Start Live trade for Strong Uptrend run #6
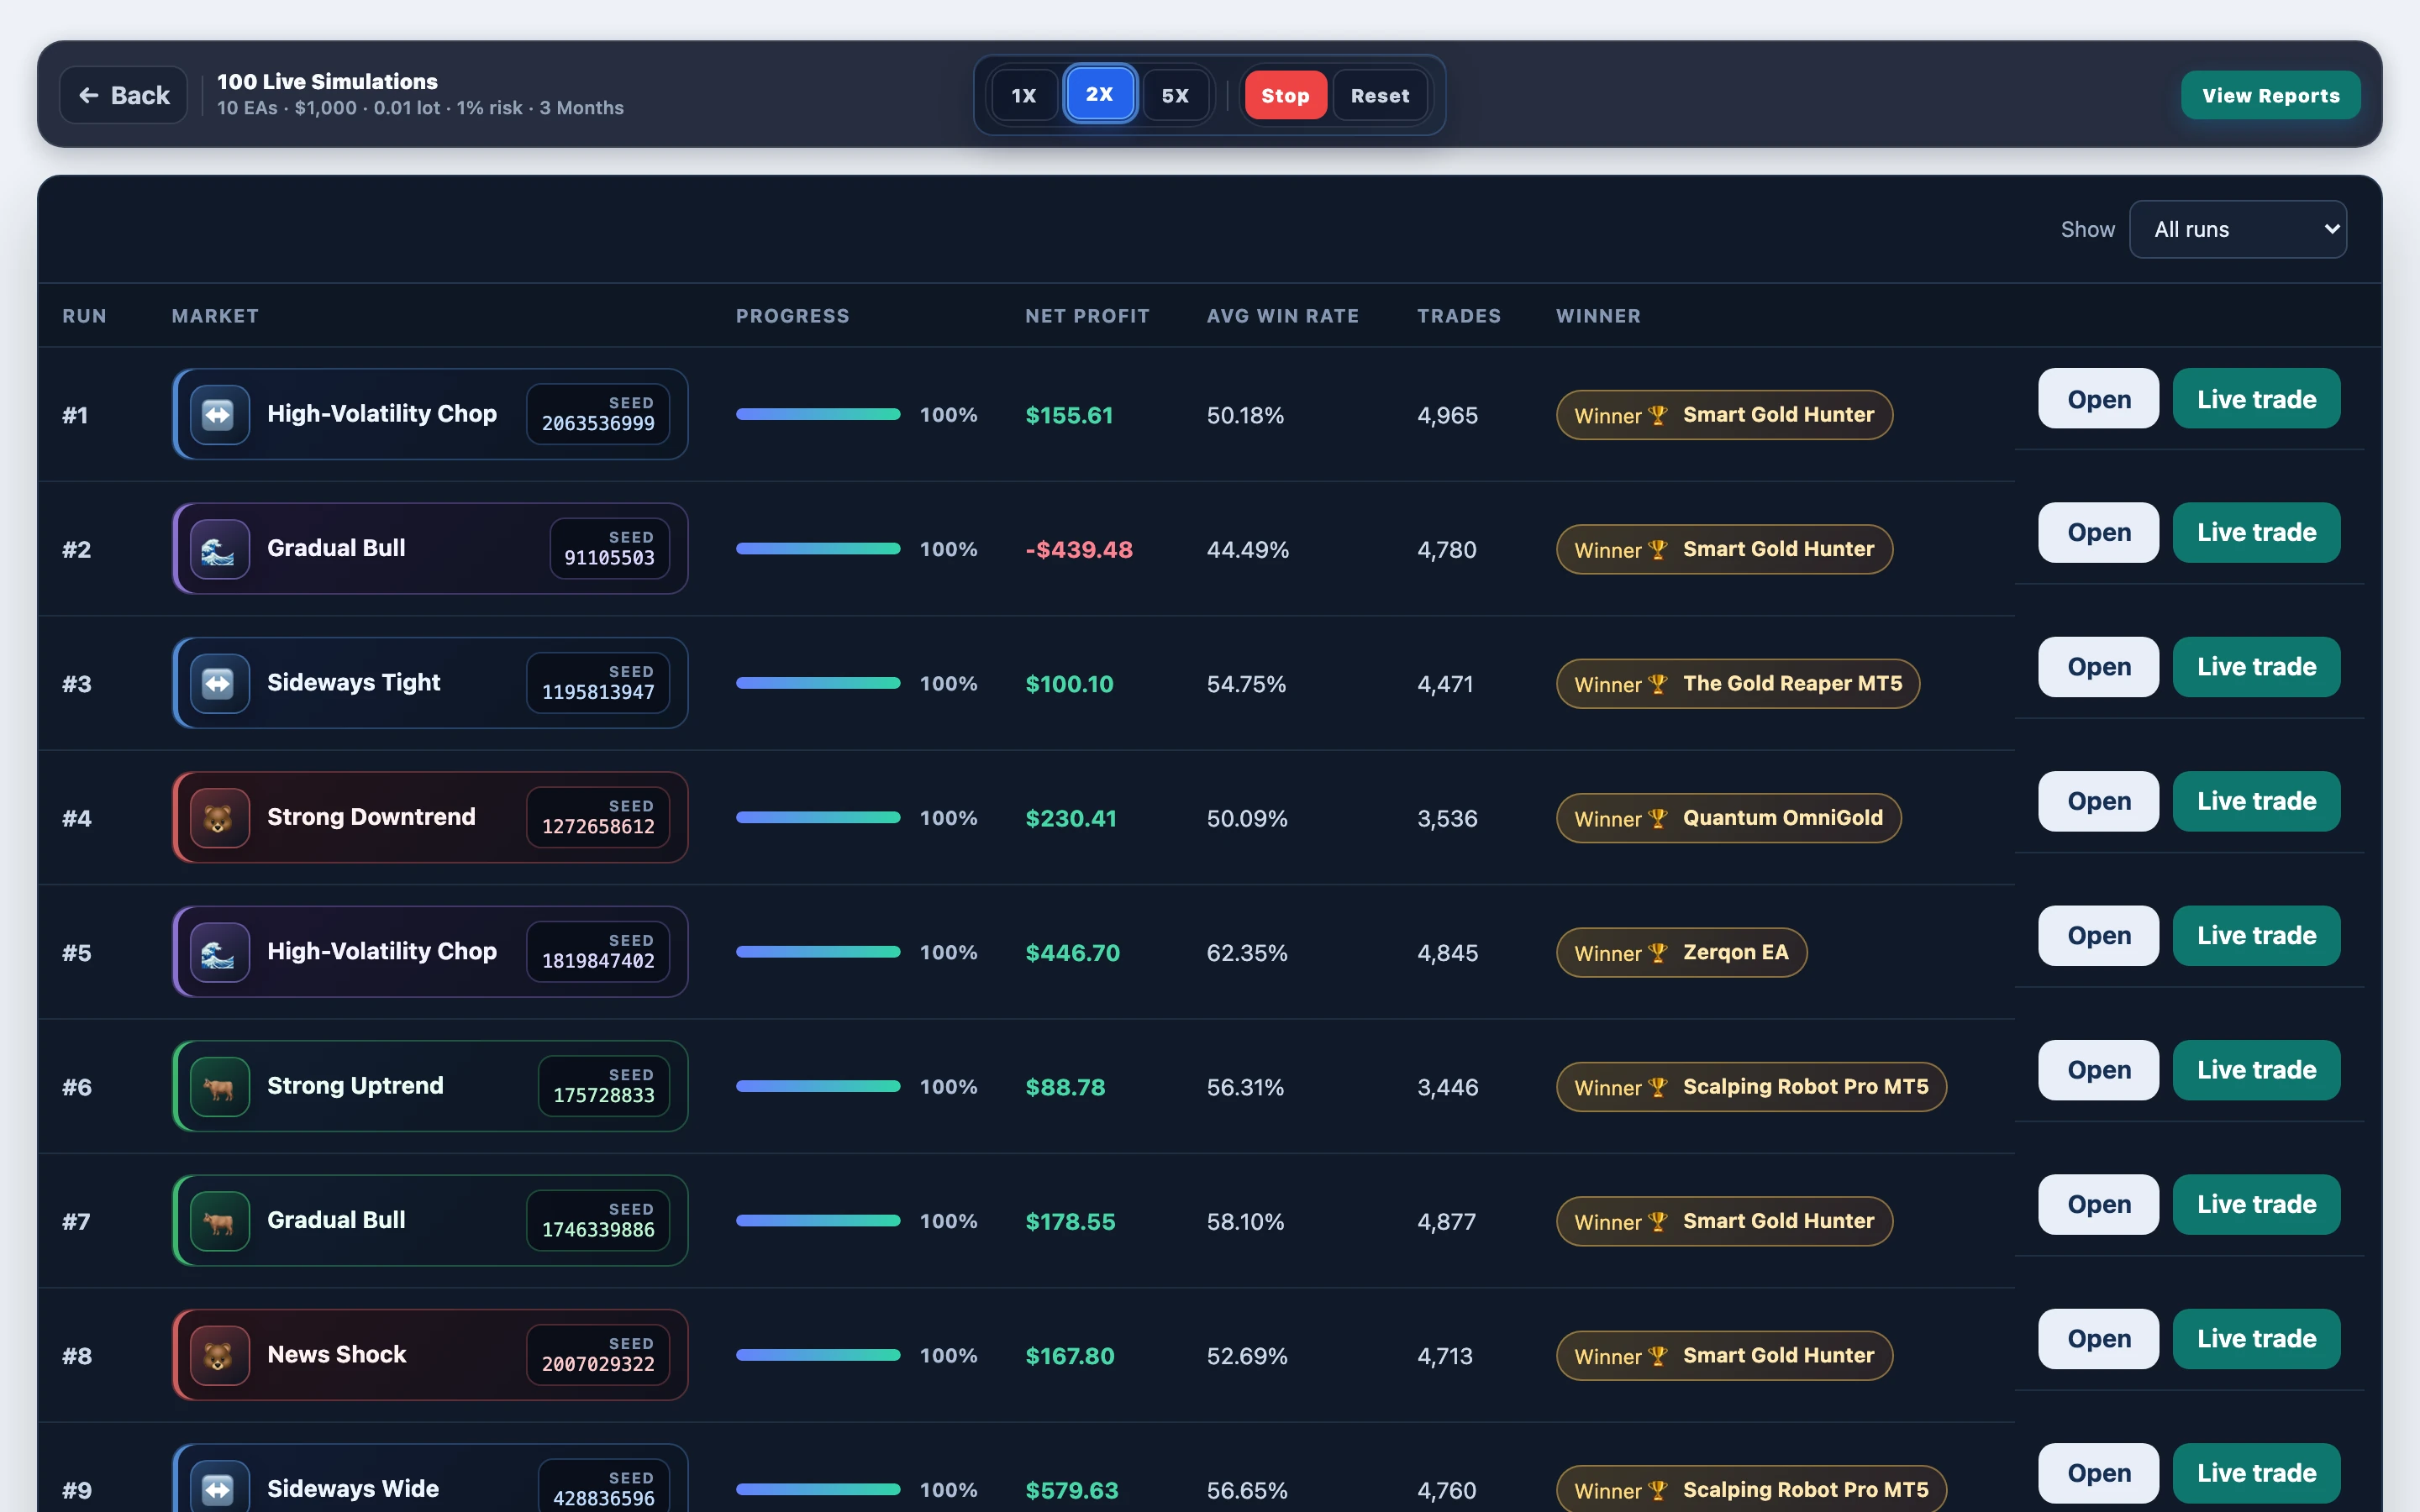The height and width of the screenshot is (1512, 2420). pyautogui.click(x=2256, y=1070)
